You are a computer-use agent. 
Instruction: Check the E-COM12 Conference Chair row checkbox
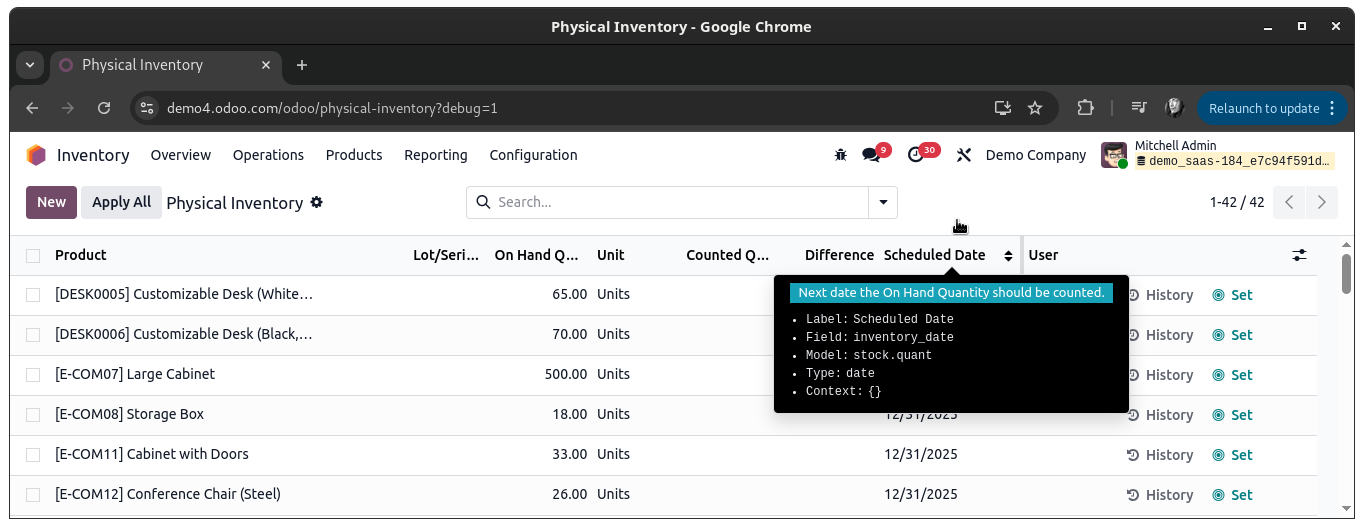33,495
